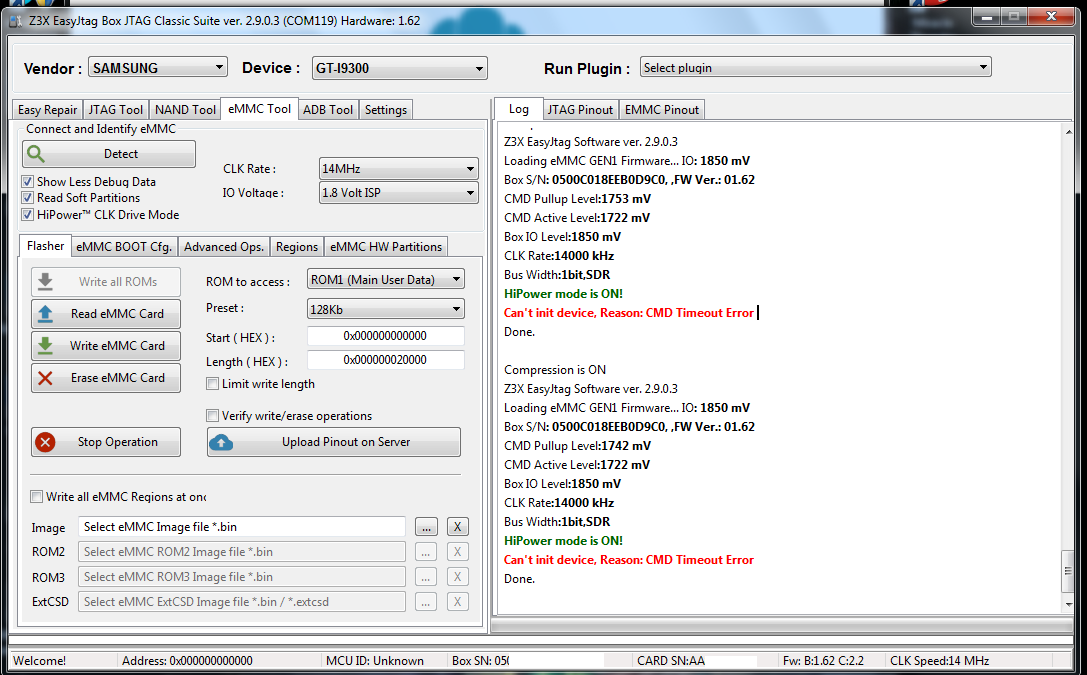Enable Verify write/erase operations checkbox
The width and height of the screenshot is (1087, 675).
coord(213,416)
